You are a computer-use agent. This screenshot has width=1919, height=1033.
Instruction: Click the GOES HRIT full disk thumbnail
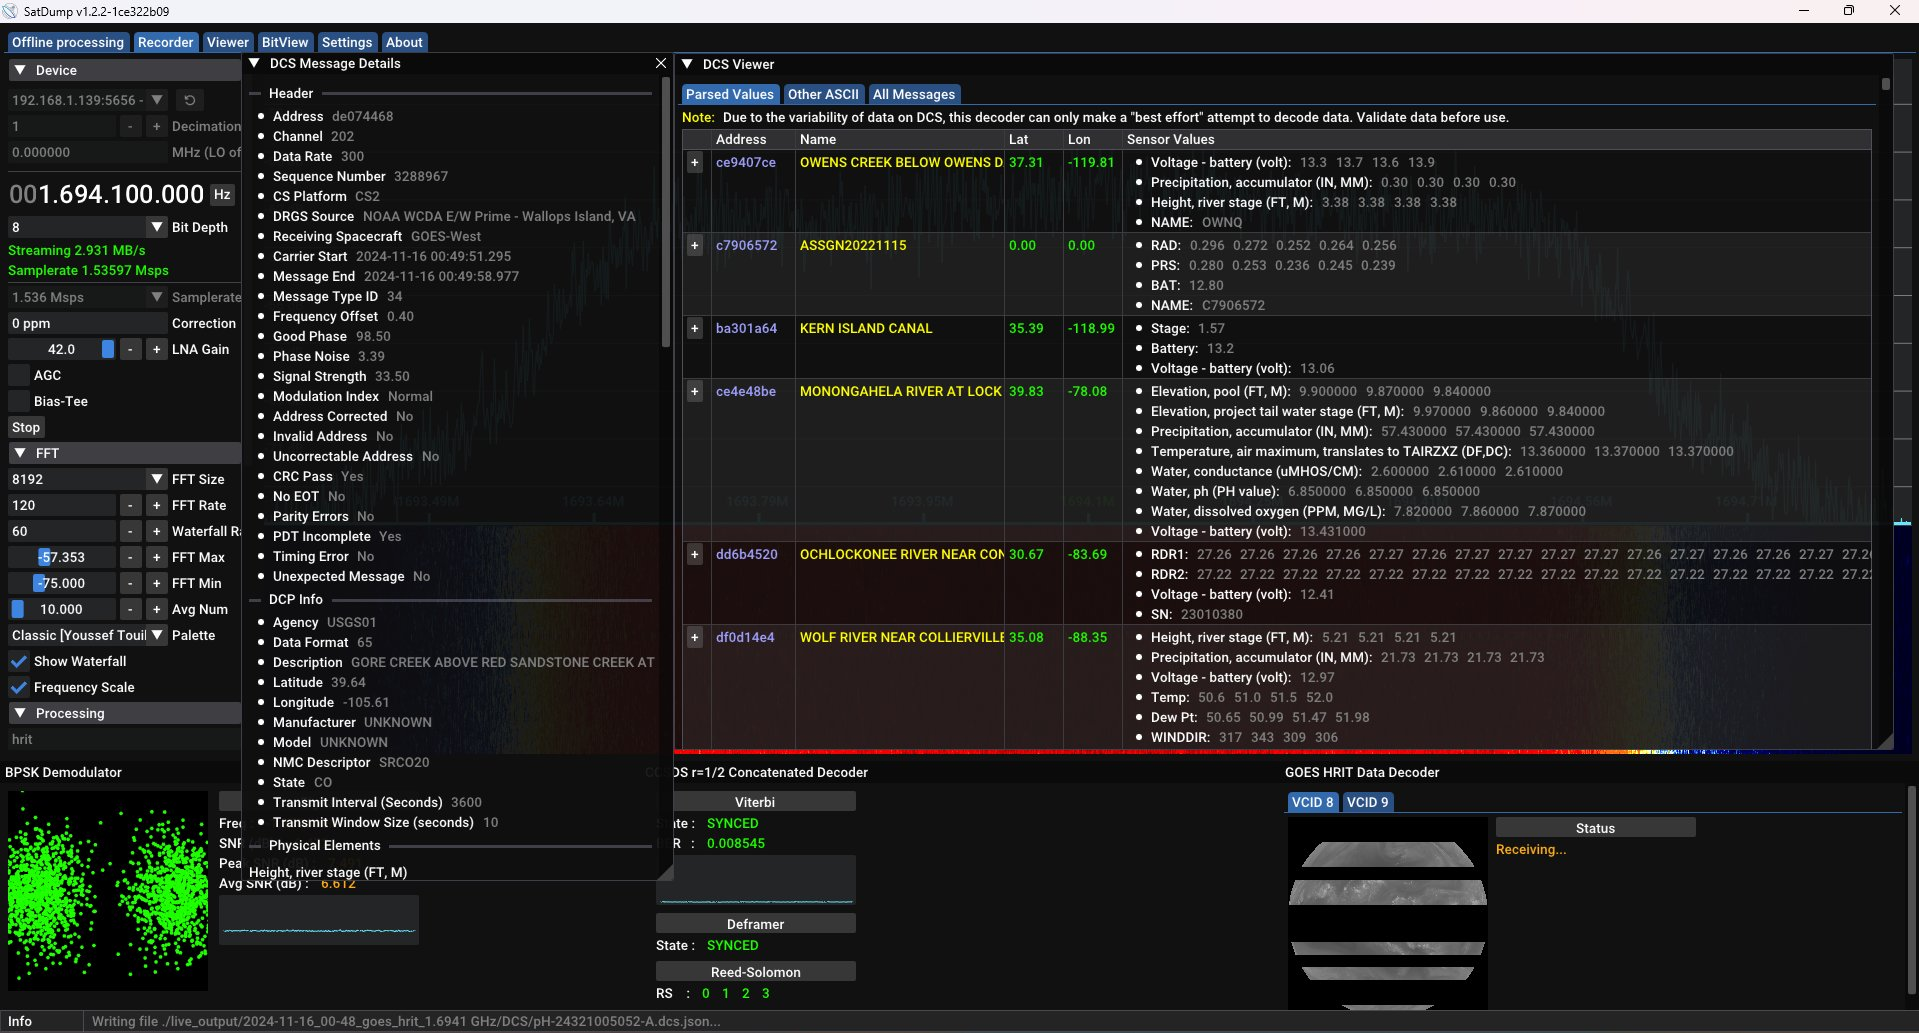click(1387, 914)
